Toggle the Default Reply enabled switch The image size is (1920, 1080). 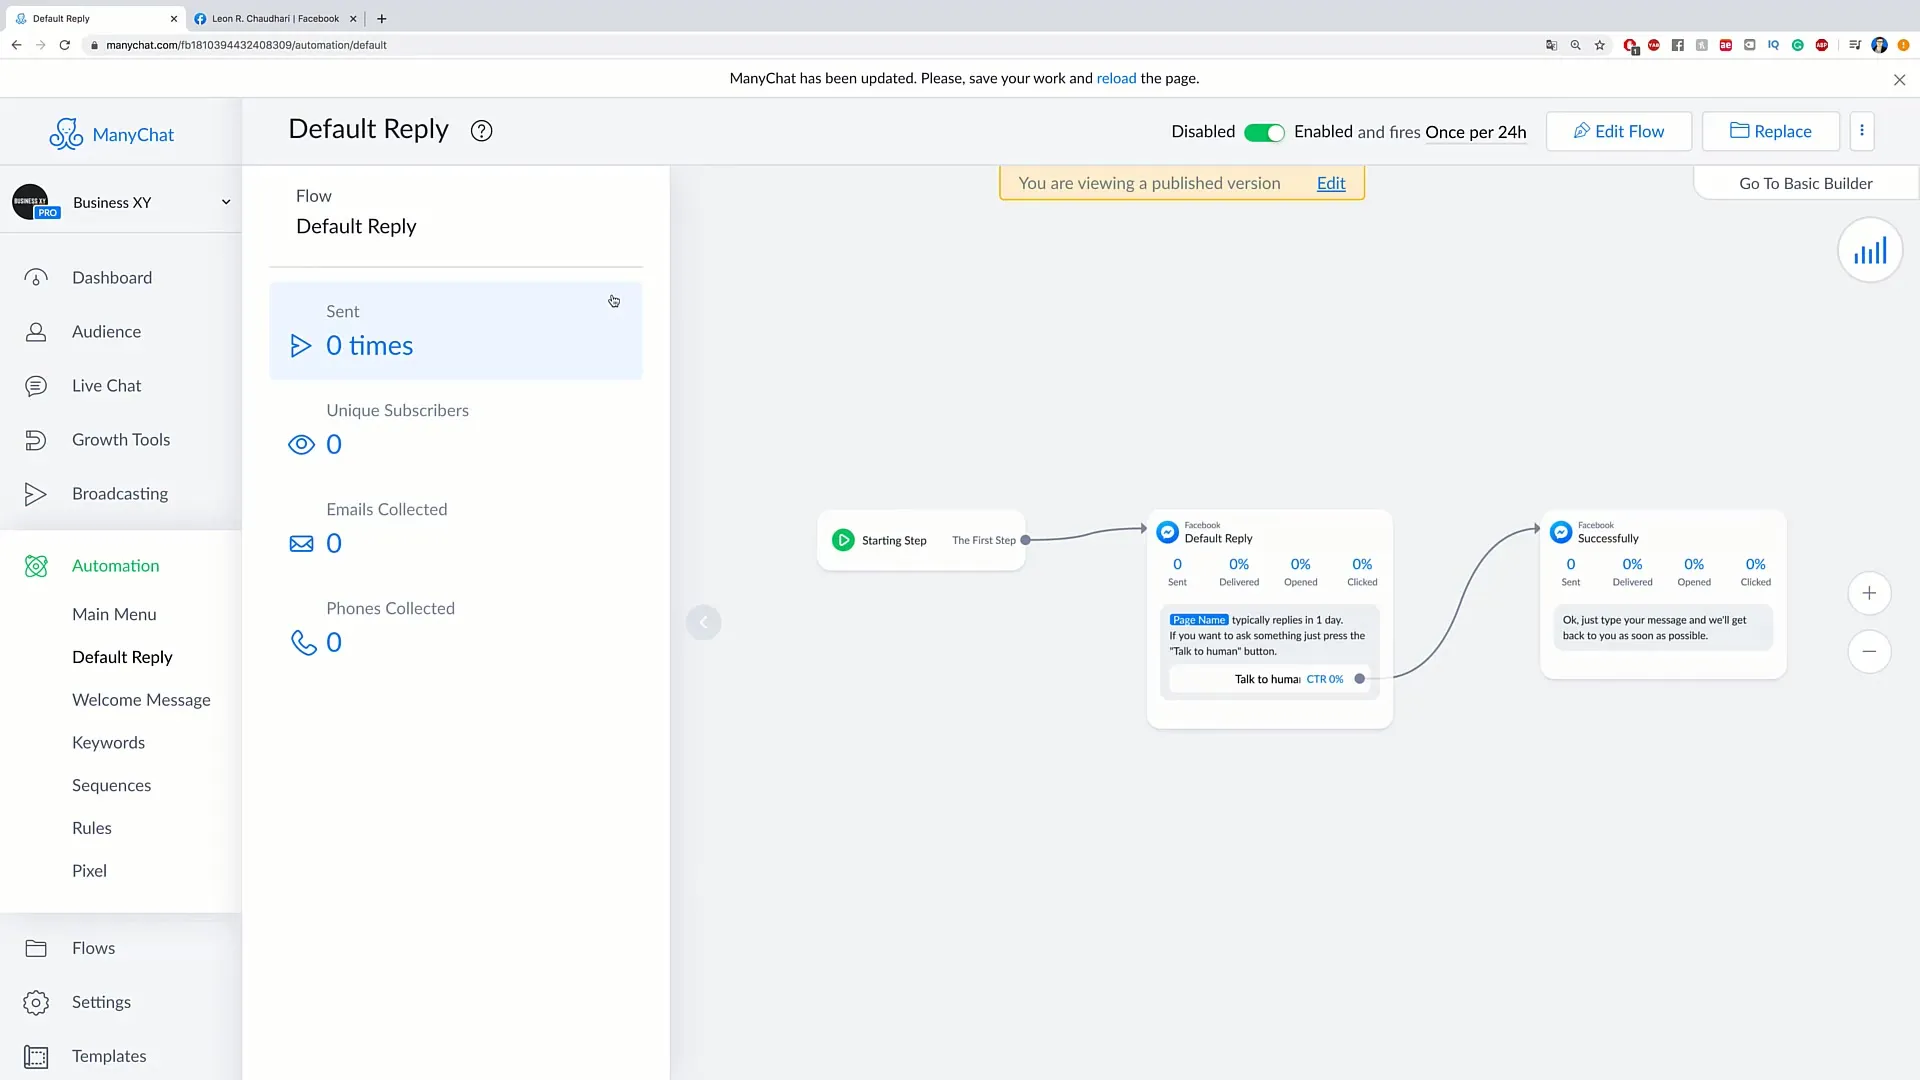pos(1264,132)
